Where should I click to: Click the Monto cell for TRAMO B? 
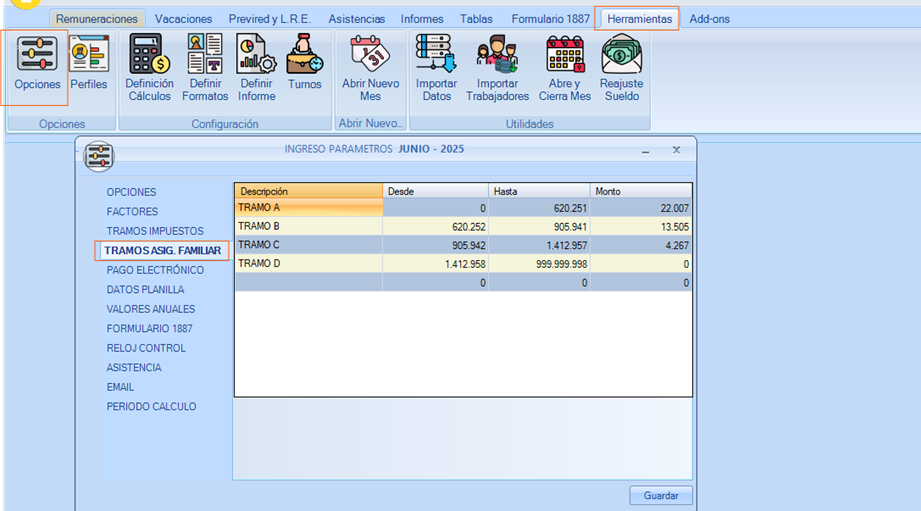(x=640, y=227)
